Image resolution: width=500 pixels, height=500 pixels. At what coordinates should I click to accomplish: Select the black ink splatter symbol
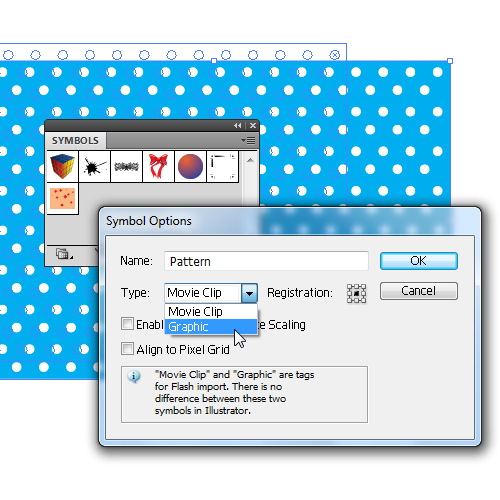tap(94, 166)
